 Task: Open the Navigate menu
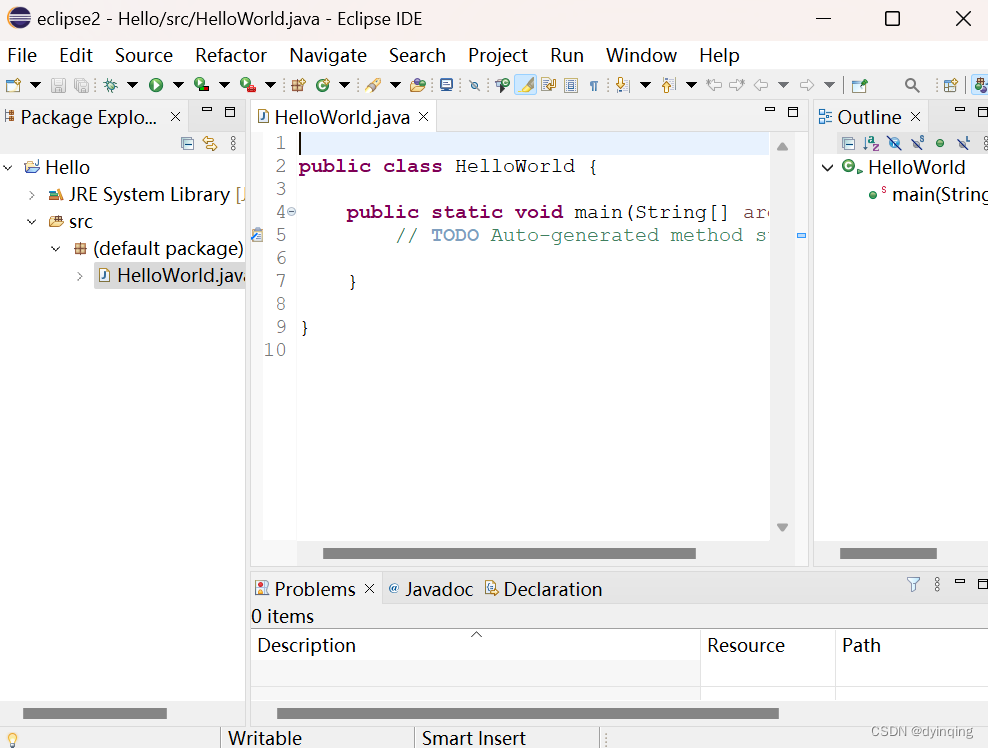pos(328,55)
